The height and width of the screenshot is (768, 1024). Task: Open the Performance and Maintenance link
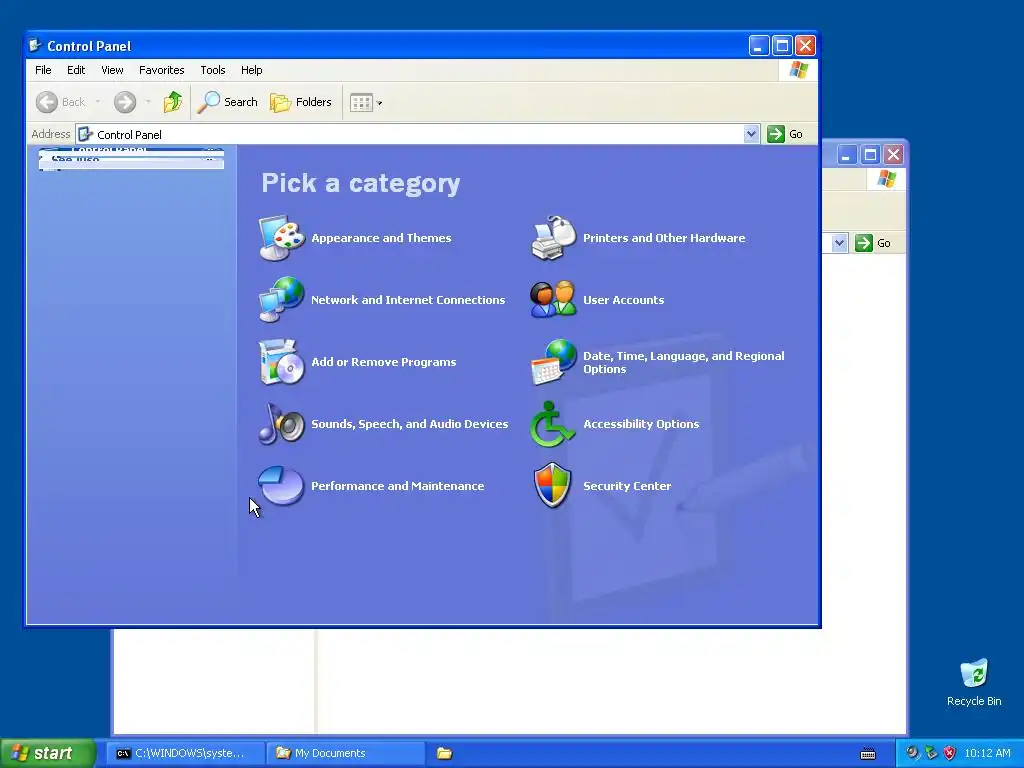click(398, 486)
